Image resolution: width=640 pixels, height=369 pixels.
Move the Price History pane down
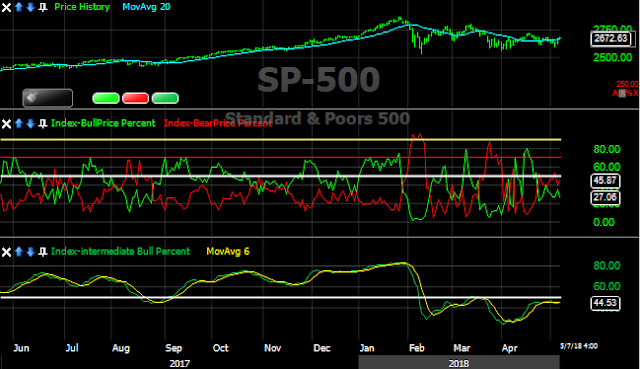pos(31,7)
